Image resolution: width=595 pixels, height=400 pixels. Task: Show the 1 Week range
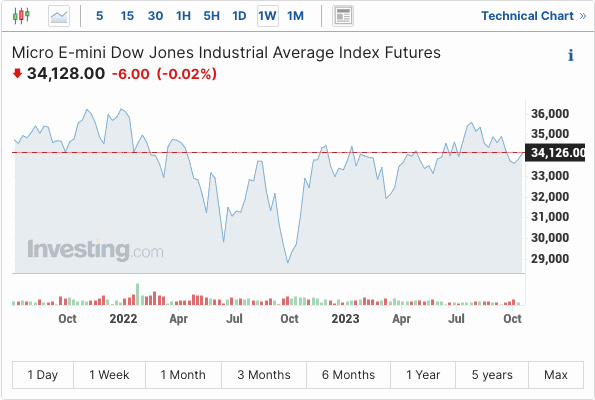(x=109, y=375)
